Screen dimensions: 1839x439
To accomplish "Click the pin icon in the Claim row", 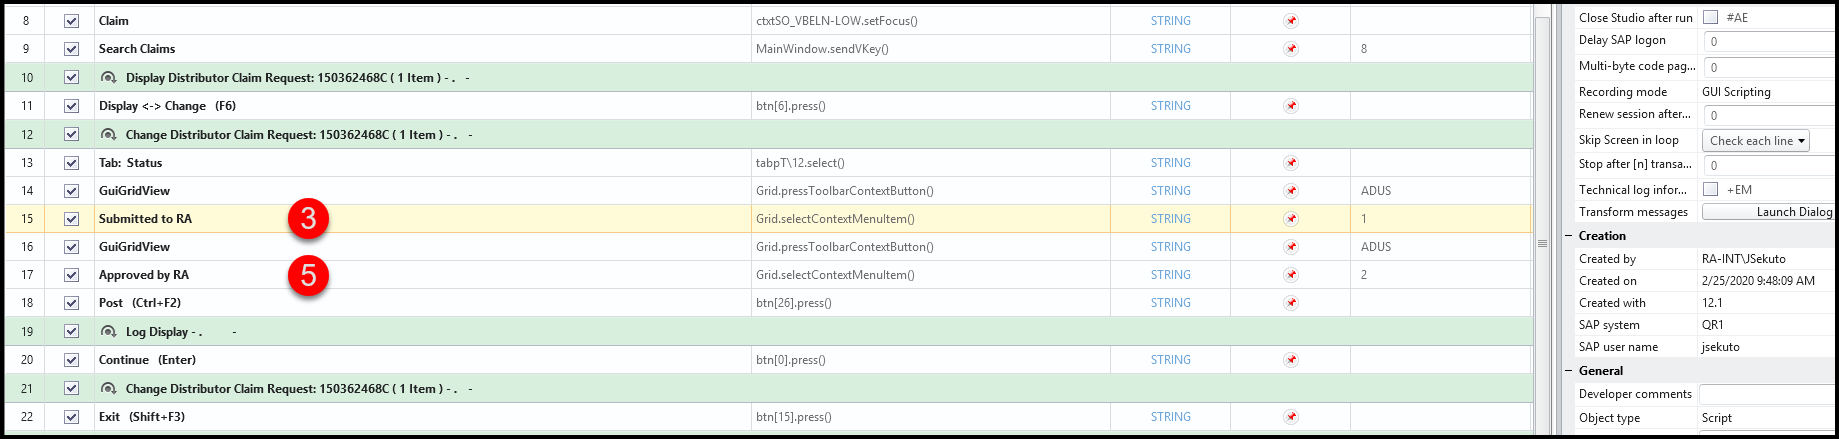I will [x=1291, y=21].
